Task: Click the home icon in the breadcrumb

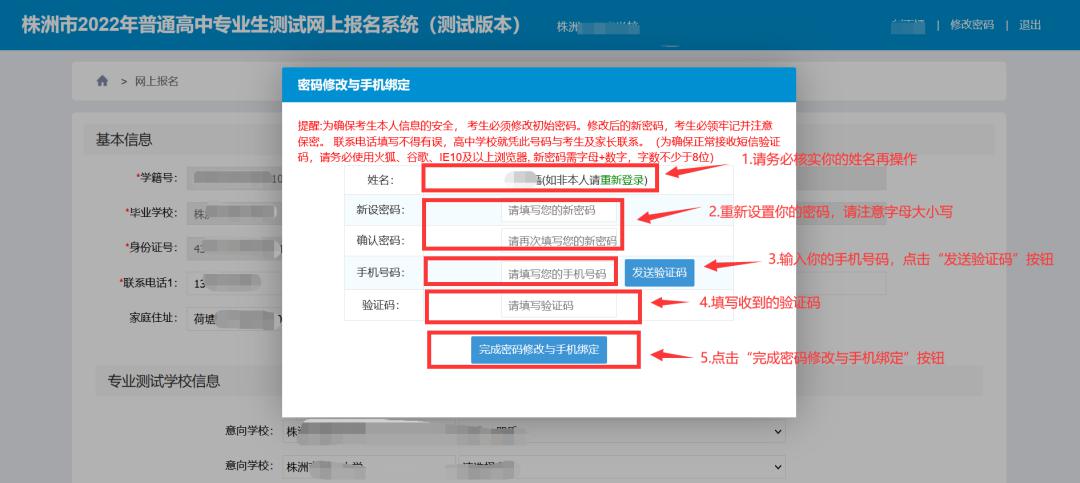Action: pyautogui.click(x=102, y=81)
